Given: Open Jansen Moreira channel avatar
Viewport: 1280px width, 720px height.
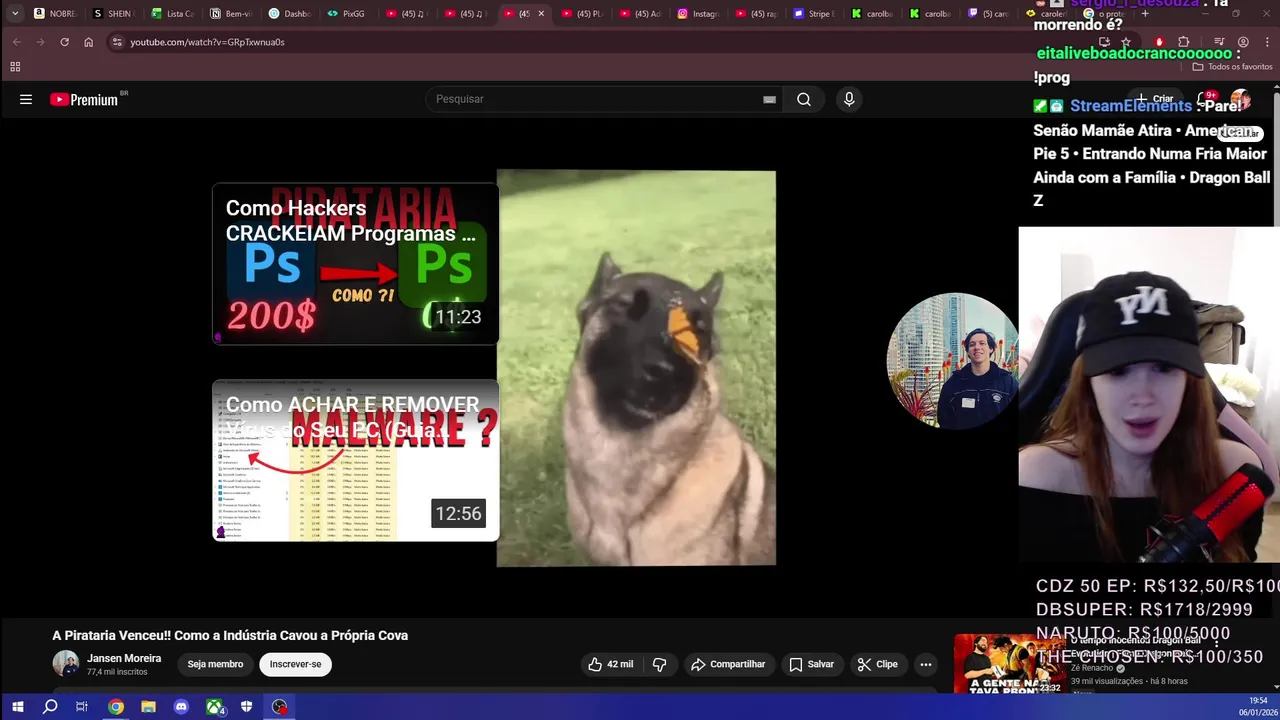Looking at the screenshot, I should pyautogui.click(x=65, y=664).
